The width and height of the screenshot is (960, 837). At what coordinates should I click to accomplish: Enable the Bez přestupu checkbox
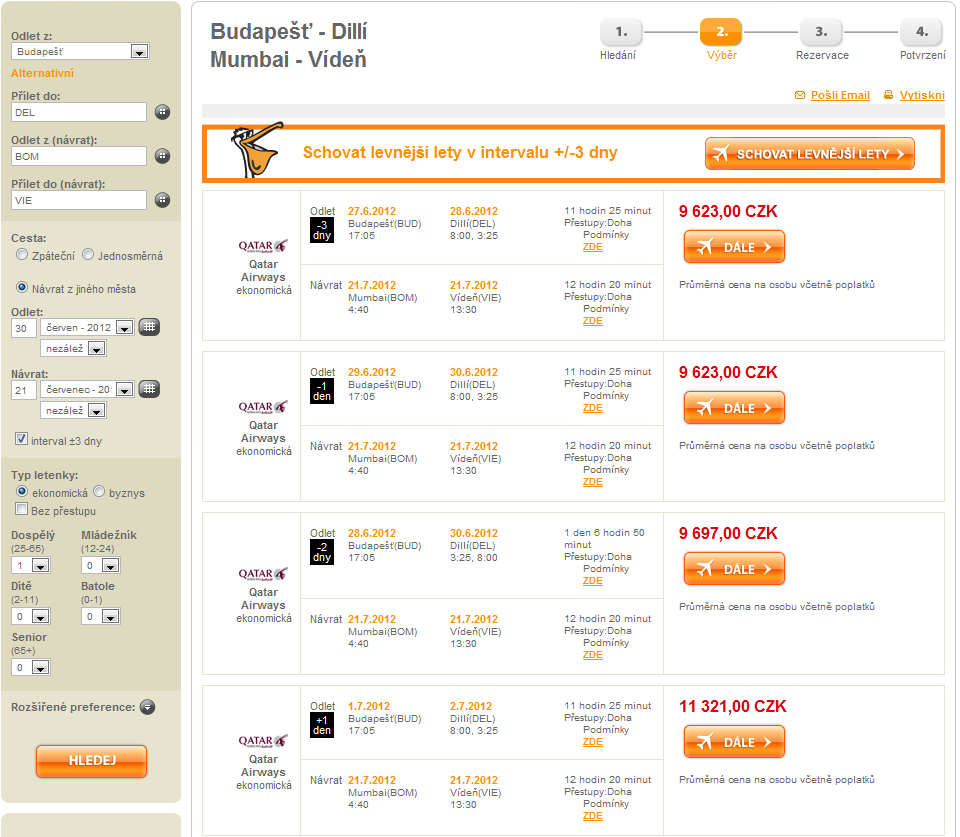[x=22, y=510]
